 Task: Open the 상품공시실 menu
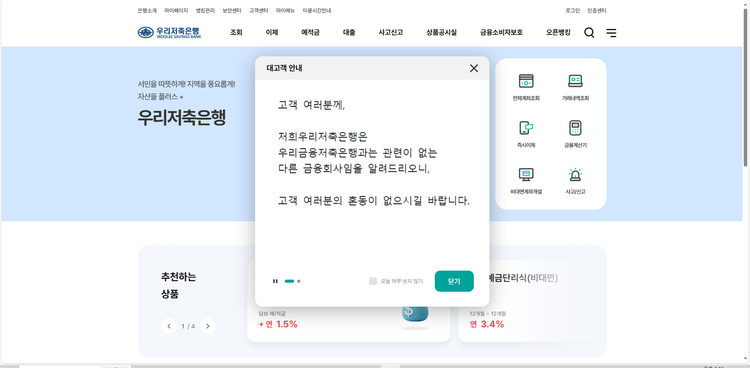tap(441, 33)
